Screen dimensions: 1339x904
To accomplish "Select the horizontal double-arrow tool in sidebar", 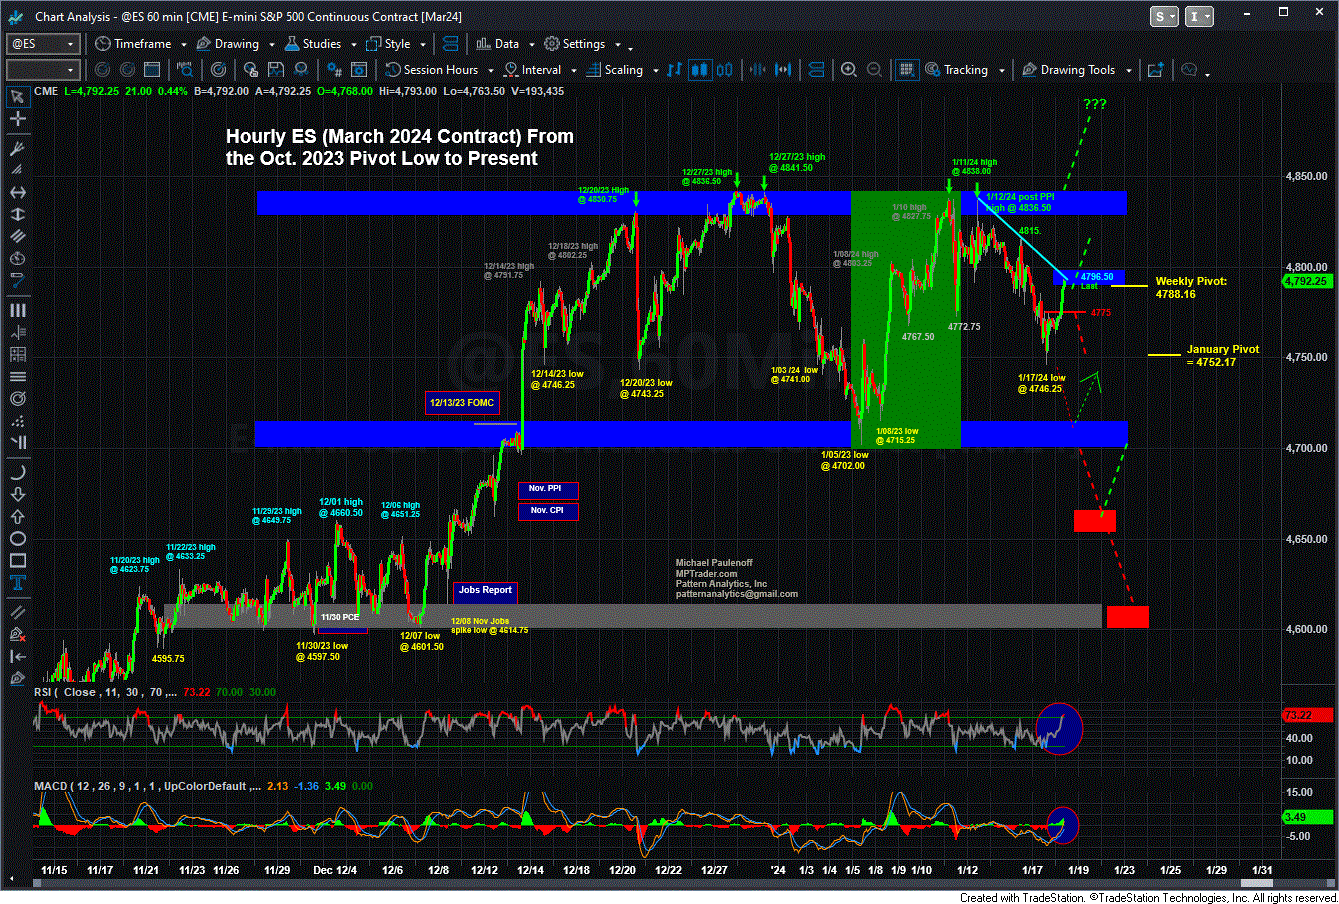I will 17,192.
